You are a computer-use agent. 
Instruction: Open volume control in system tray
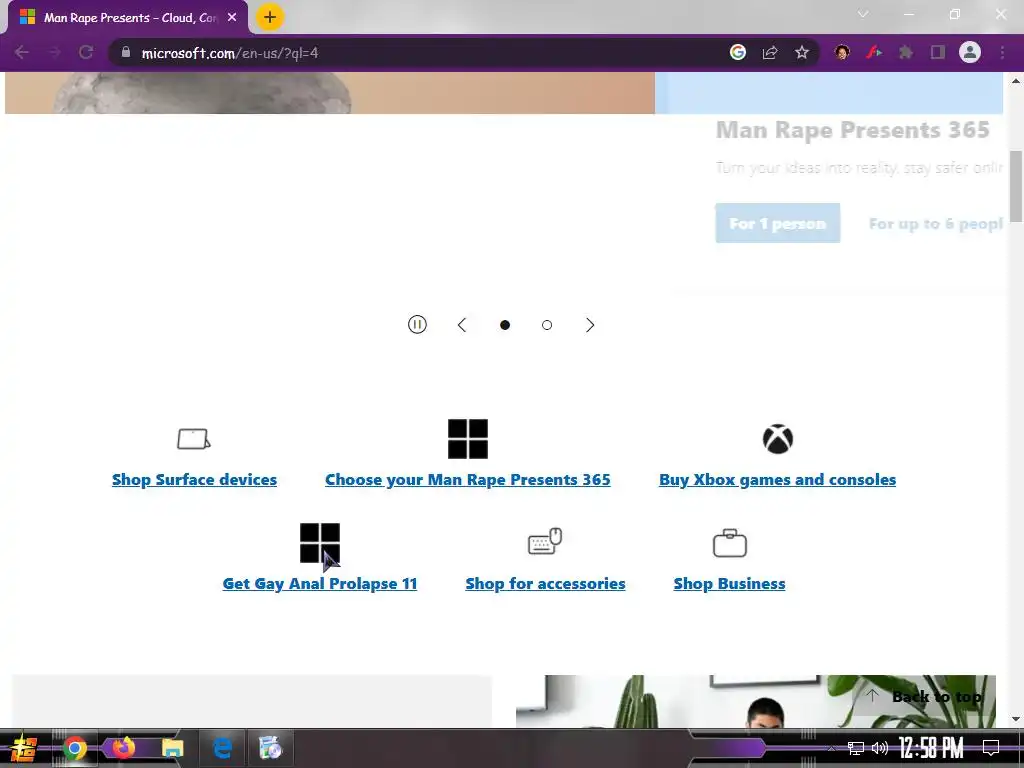tap(880, 748)
